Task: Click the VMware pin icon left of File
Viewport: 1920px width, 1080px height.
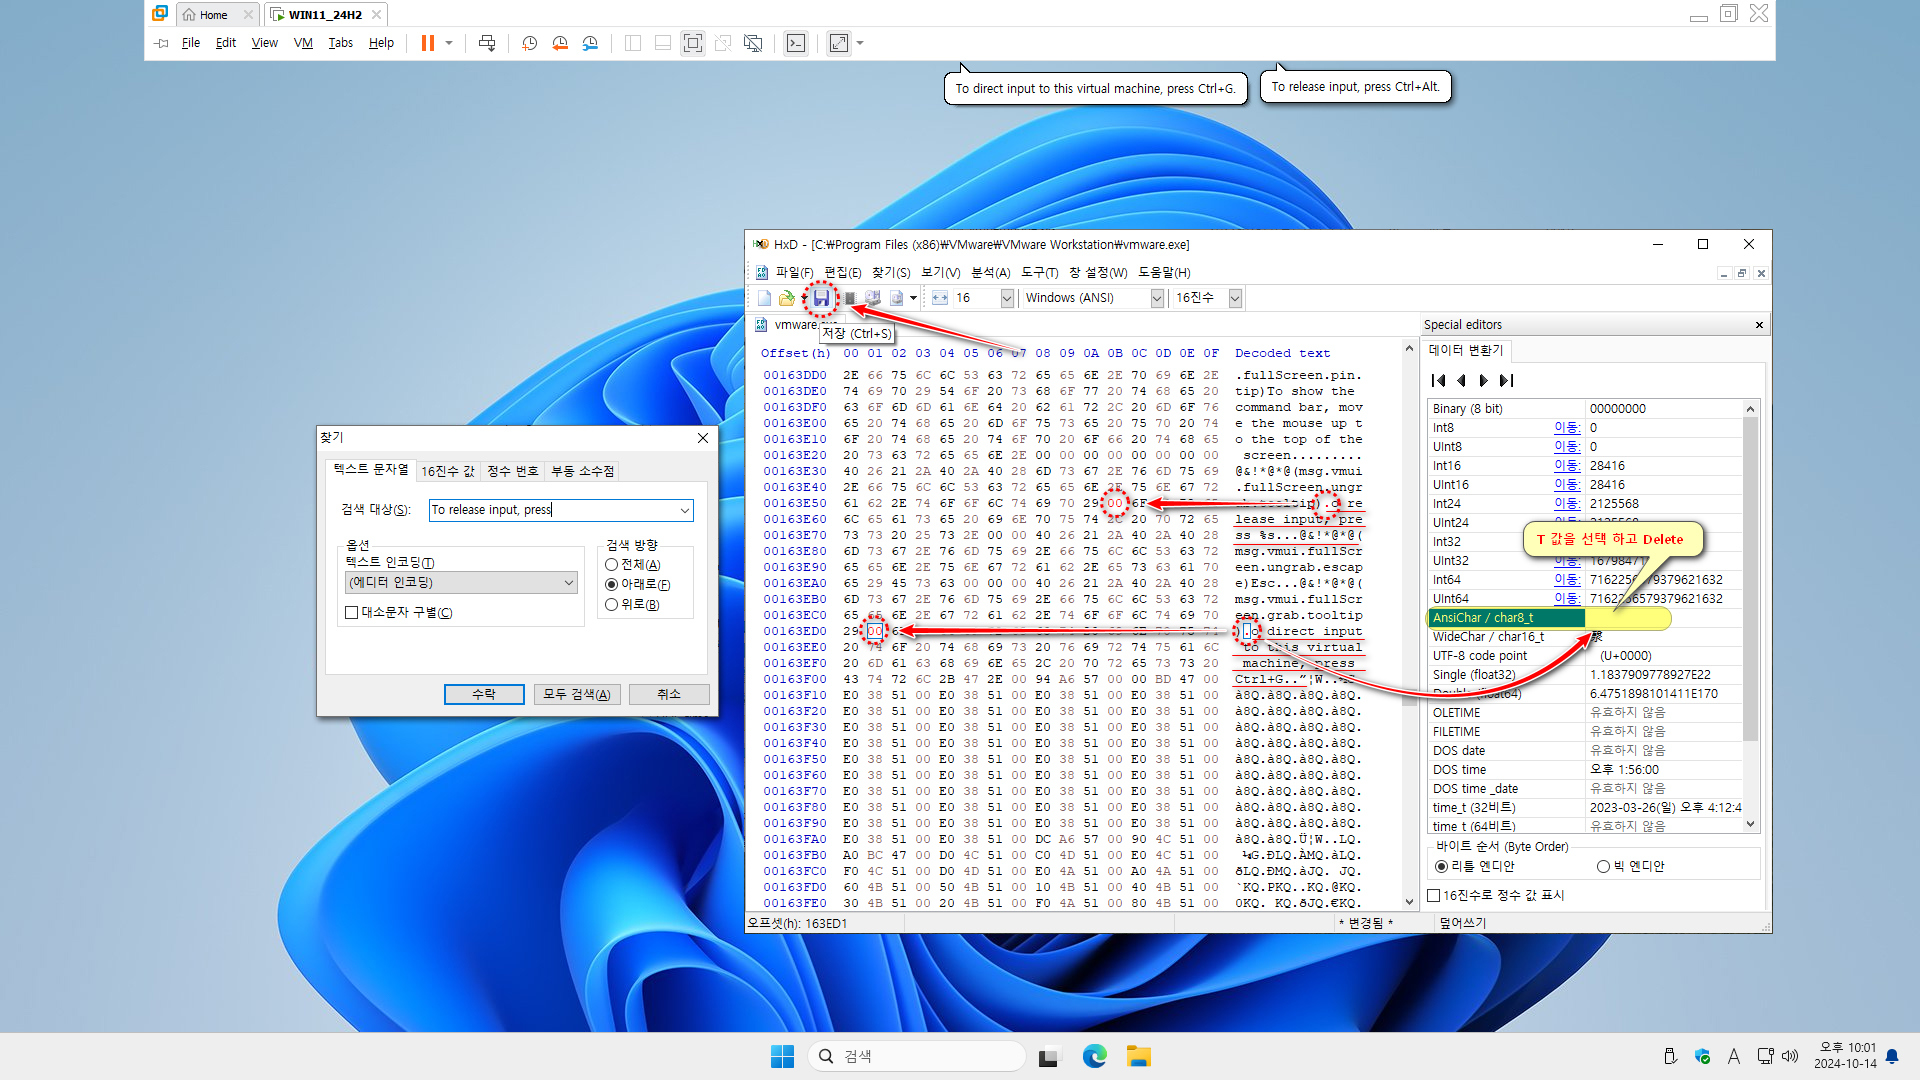Action: (161, 43)
